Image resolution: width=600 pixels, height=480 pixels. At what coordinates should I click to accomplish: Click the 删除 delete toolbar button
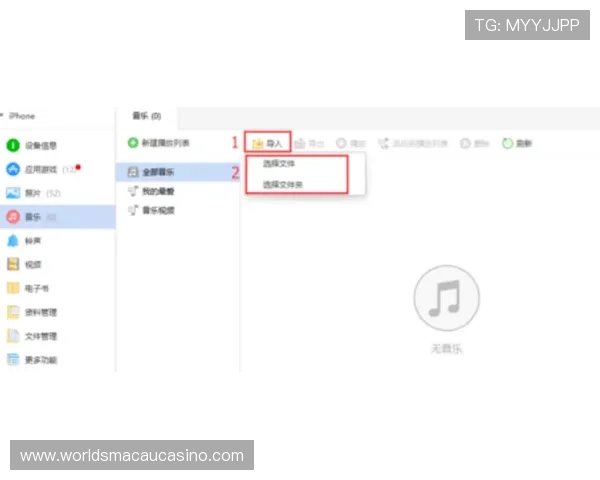[474, 144]
